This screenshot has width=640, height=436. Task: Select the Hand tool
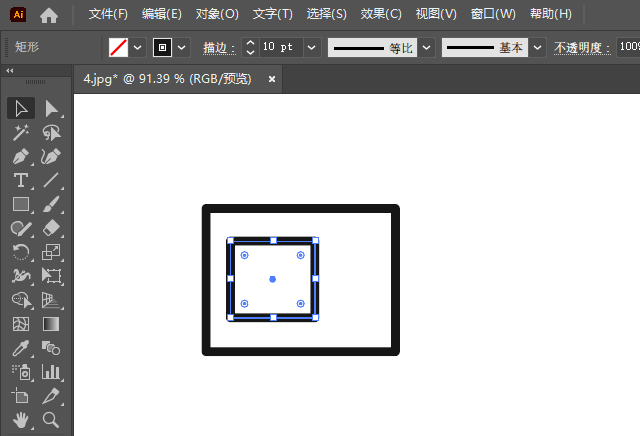point(21,420)
